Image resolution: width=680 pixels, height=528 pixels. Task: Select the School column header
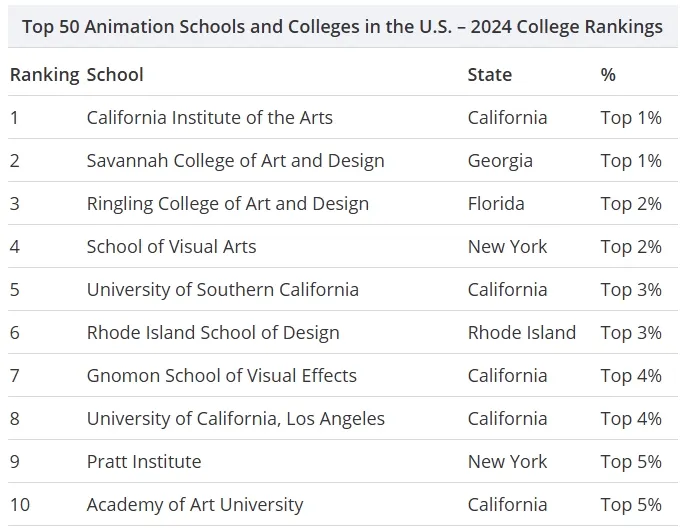tap(115, 75)
